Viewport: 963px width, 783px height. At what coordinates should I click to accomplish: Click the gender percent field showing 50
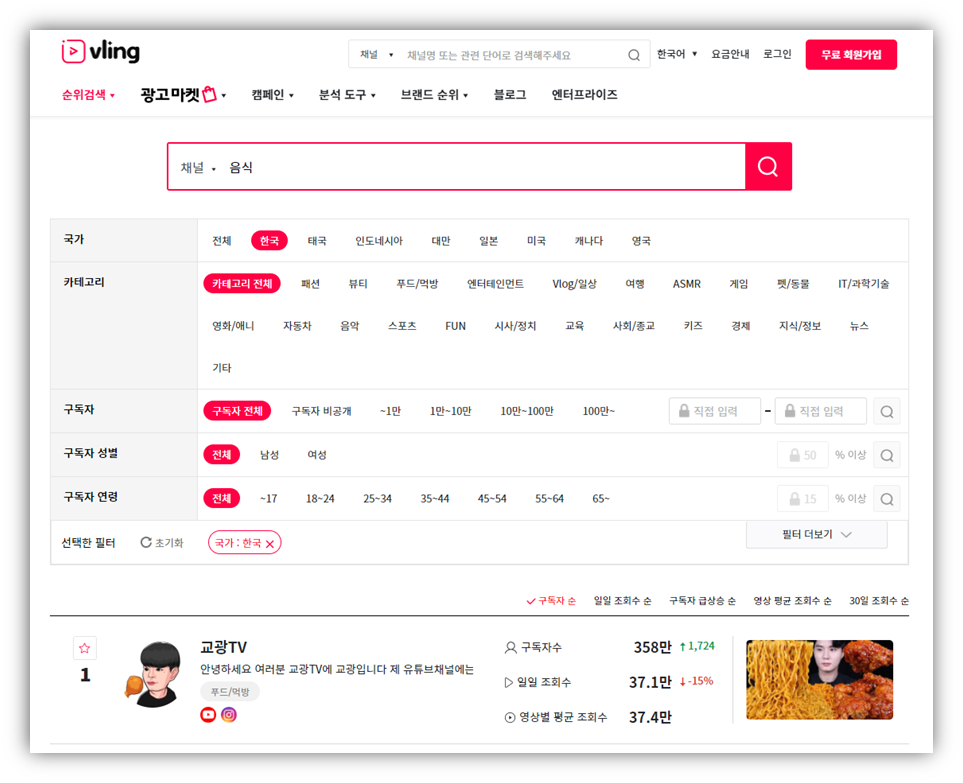[x=803, y=455]
